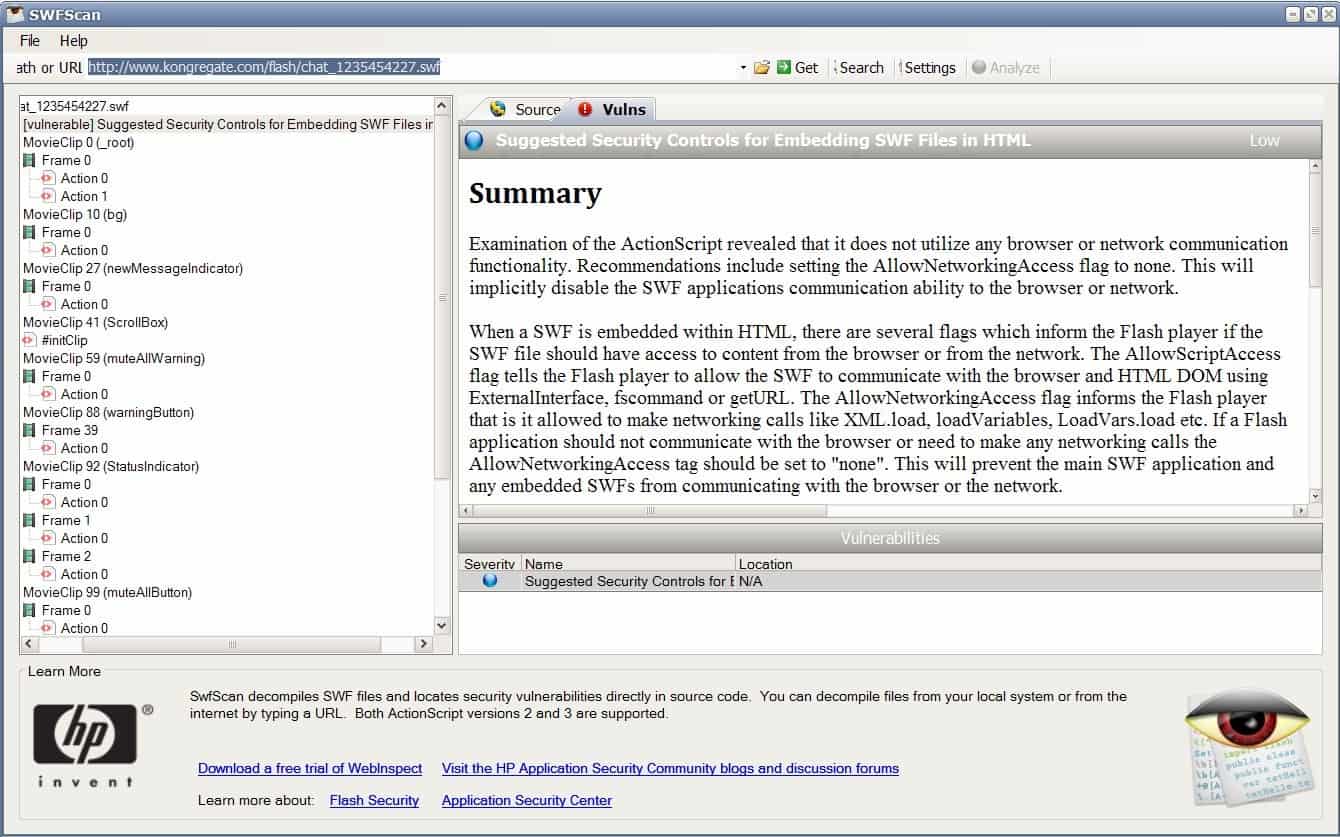This screenshot has height=837, width=1340.
Task: Switch to the Source tab
Action: (526, 109)
